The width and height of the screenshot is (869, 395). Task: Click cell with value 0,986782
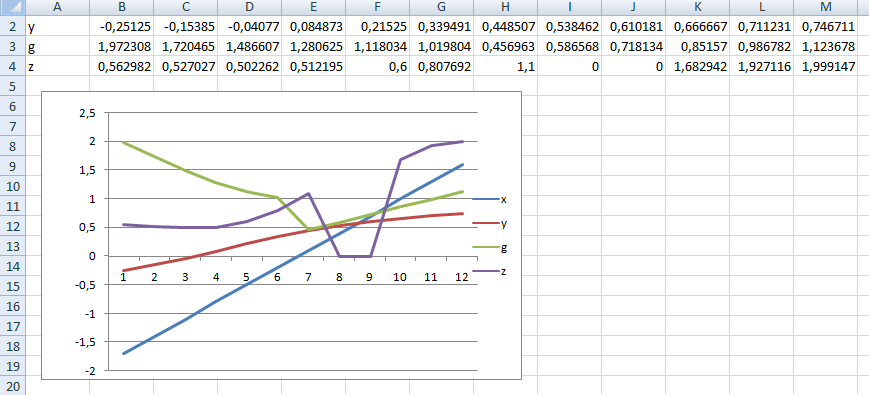pos(761,45)
